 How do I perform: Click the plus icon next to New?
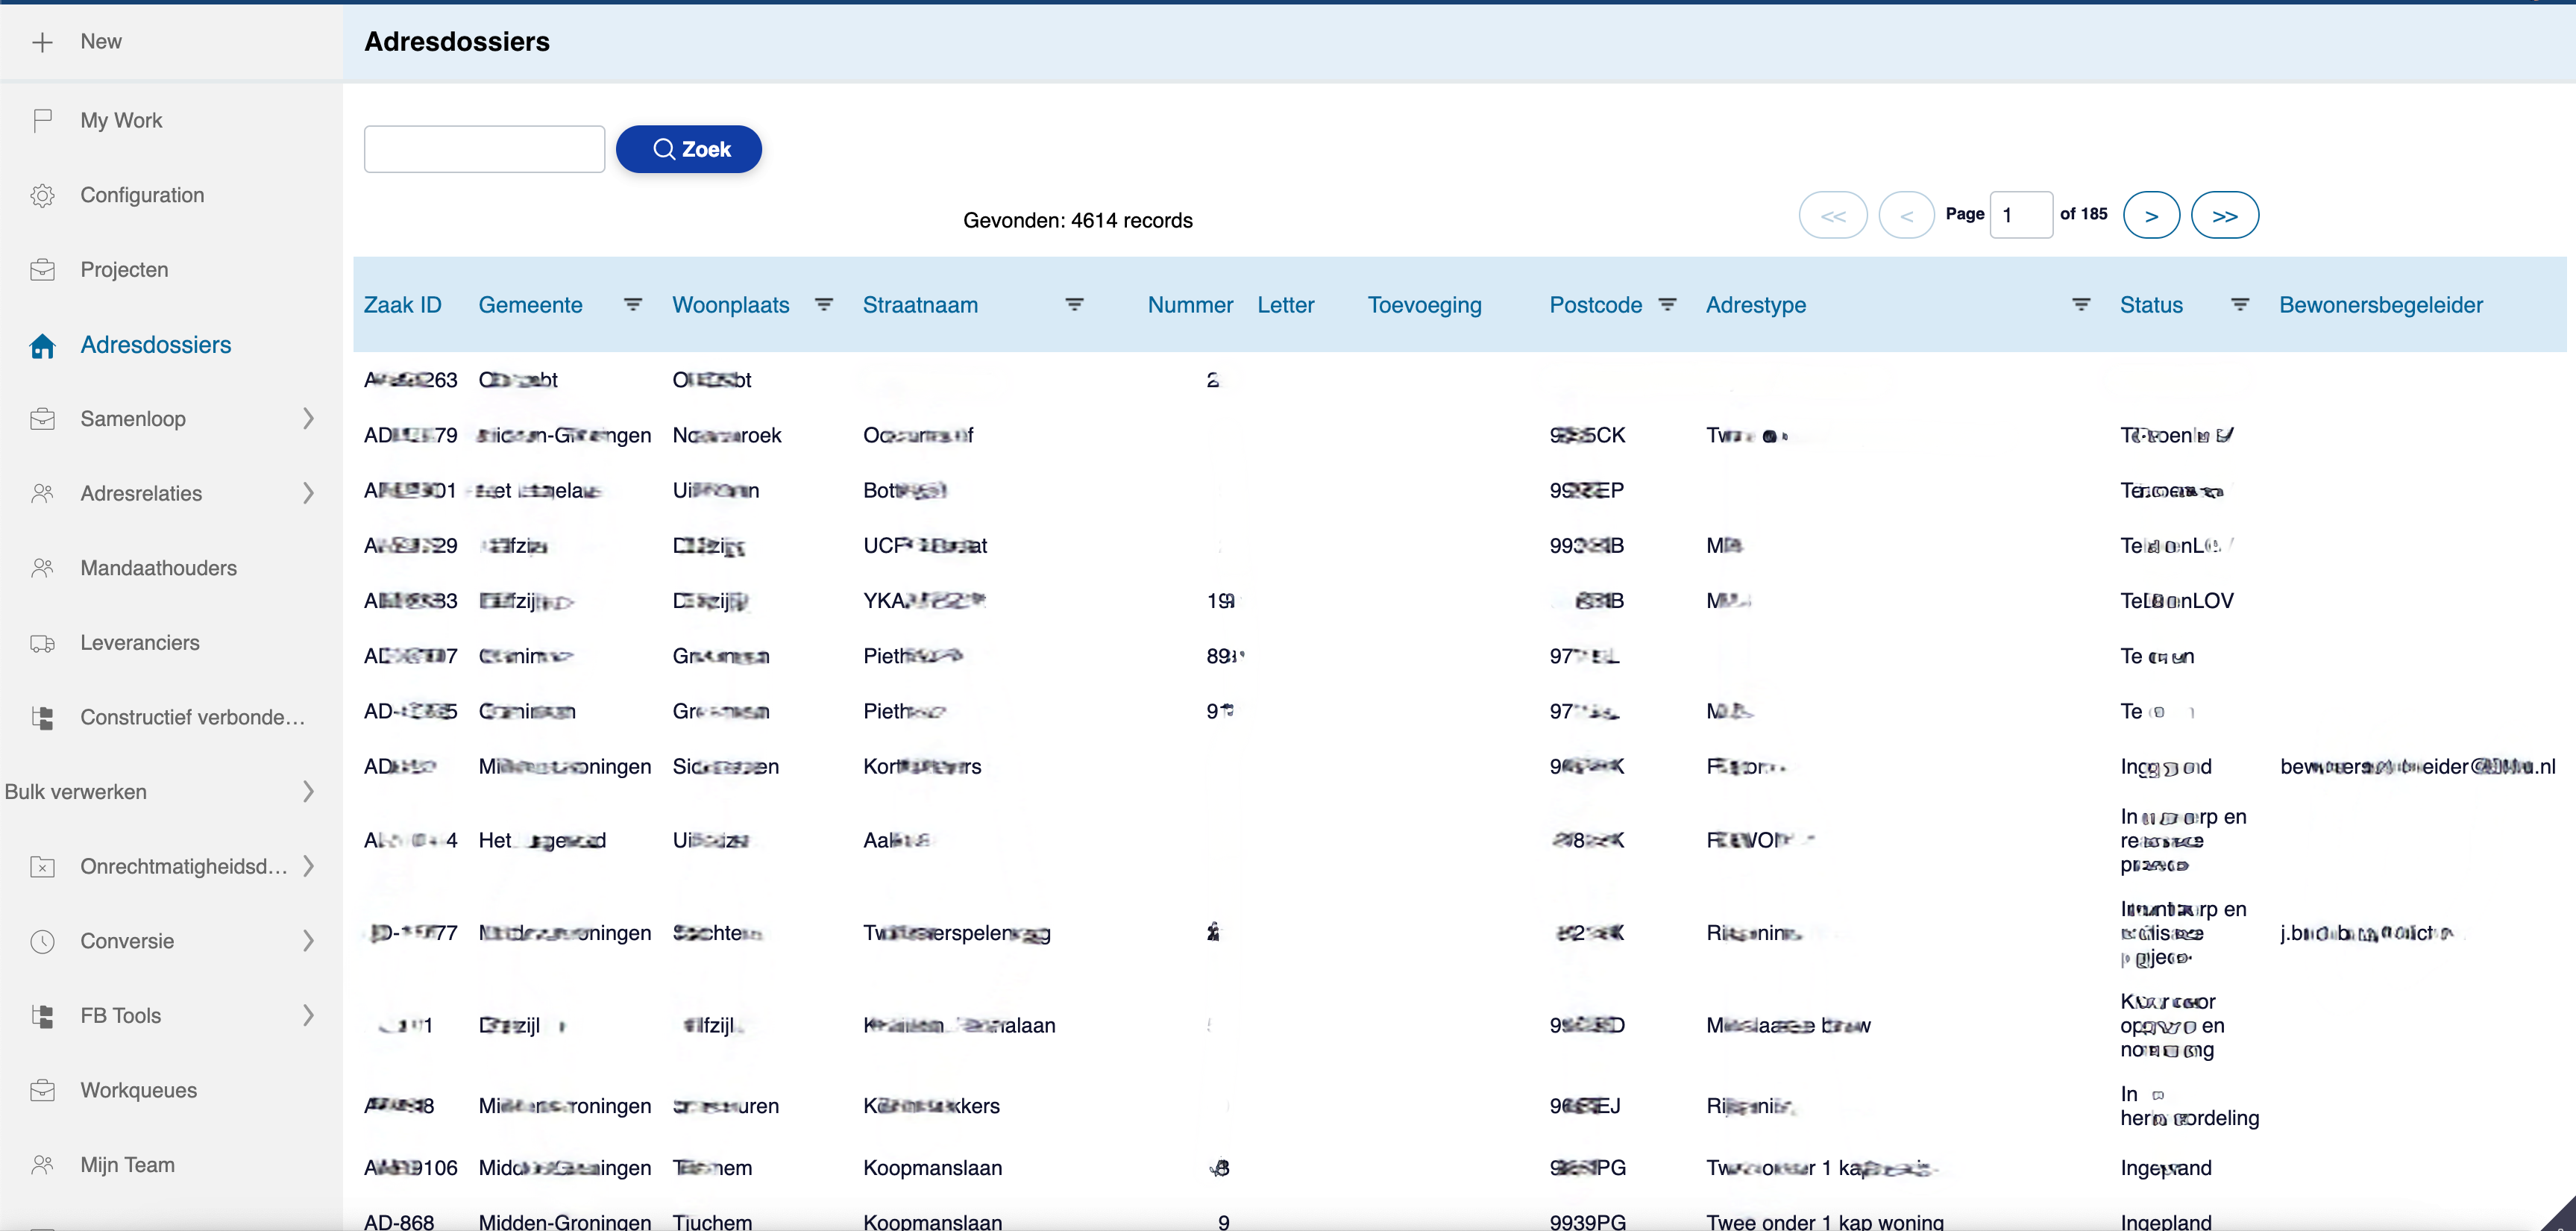point(42,42)
